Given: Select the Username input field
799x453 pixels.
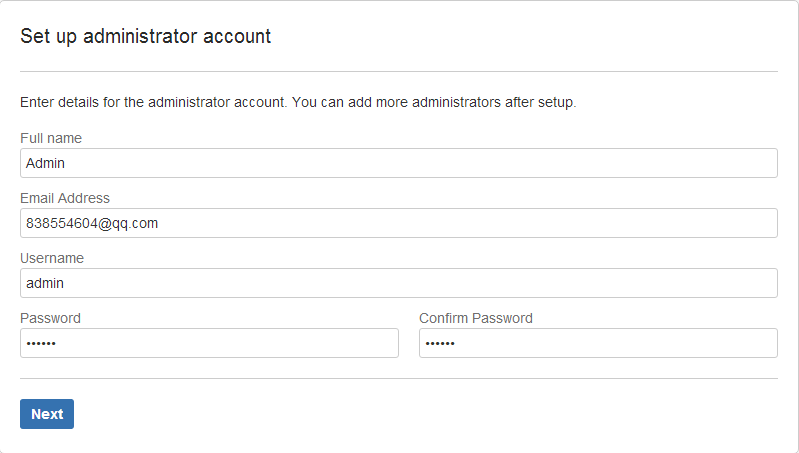Looking at the screenshot, I should (398, 283).
